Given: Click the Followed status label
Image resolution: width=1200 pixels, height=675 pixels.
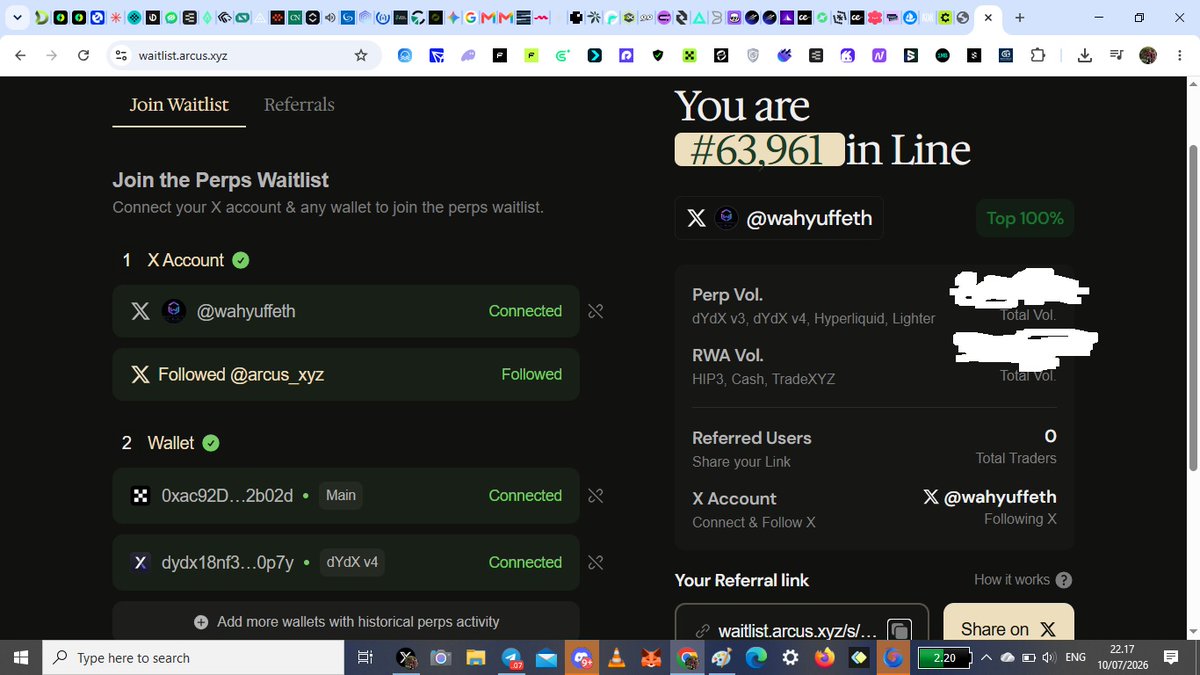Looking at the screenshot, I should point(531,374).
